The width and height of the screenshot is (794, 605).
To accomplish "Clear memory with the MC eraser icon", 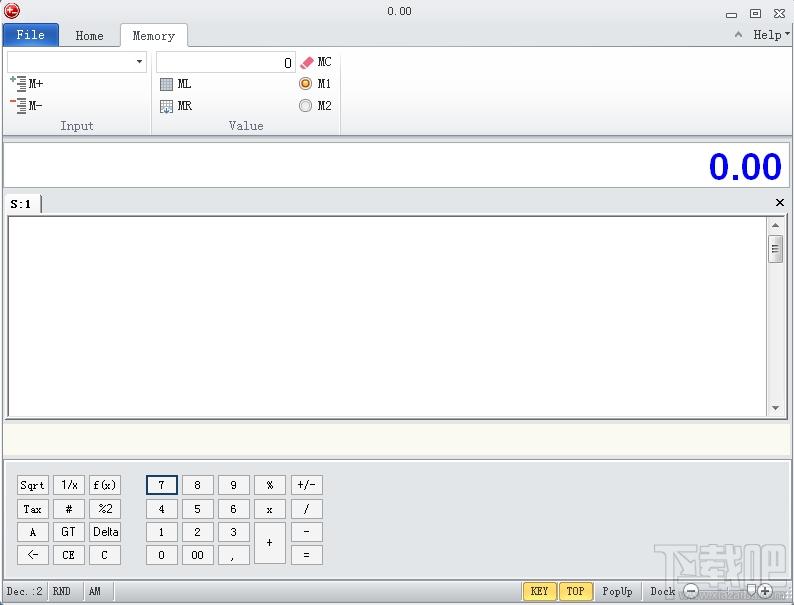I will (x=307, y=62).
